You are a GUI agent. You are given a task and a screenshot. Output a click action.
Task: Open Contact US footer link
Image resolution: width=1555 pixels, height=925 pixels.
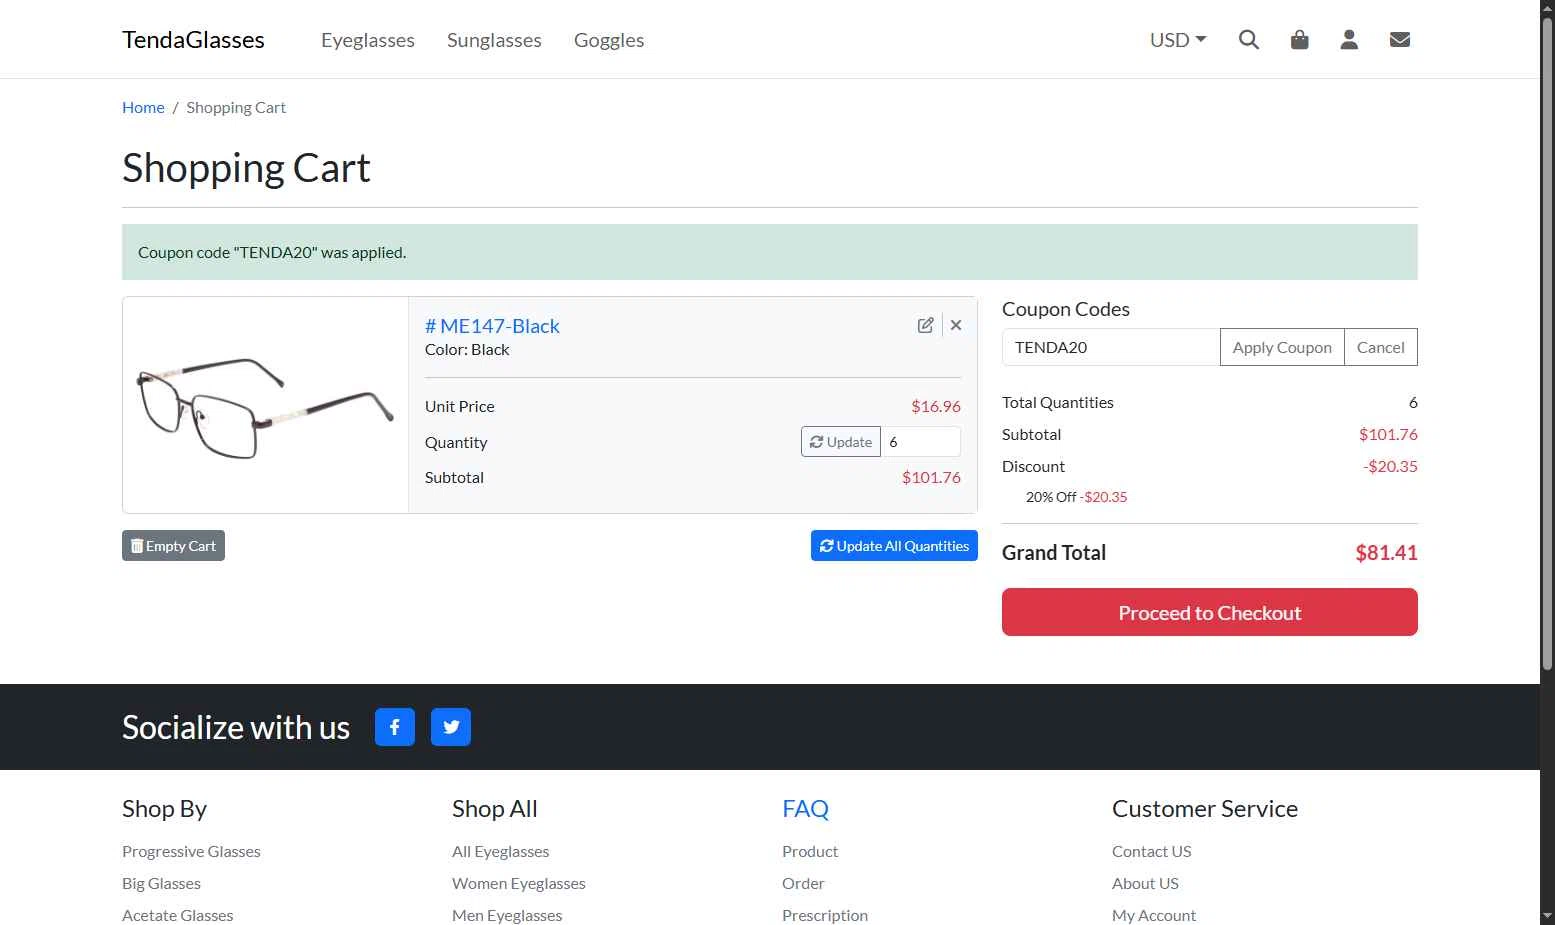[x=1151, y=851]
